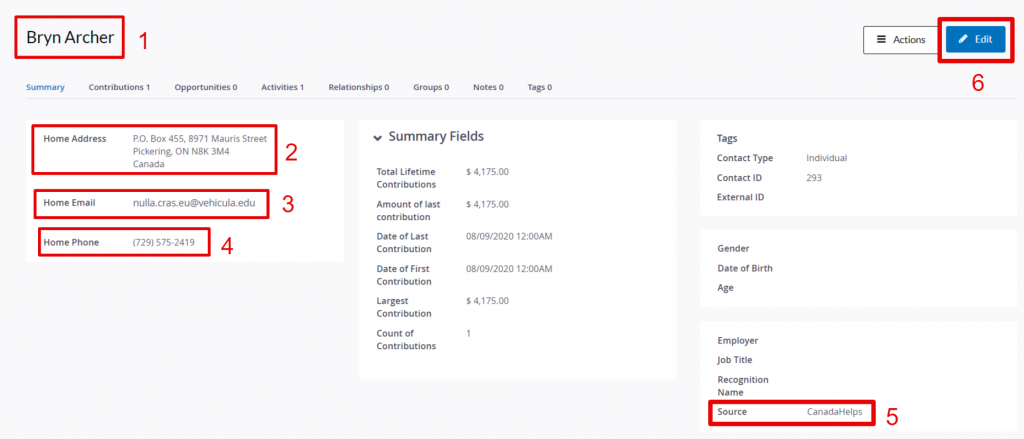Click the home phone number (729) 575-2419
Viewport: 1024px width, 439px height.
pos(163,242)
